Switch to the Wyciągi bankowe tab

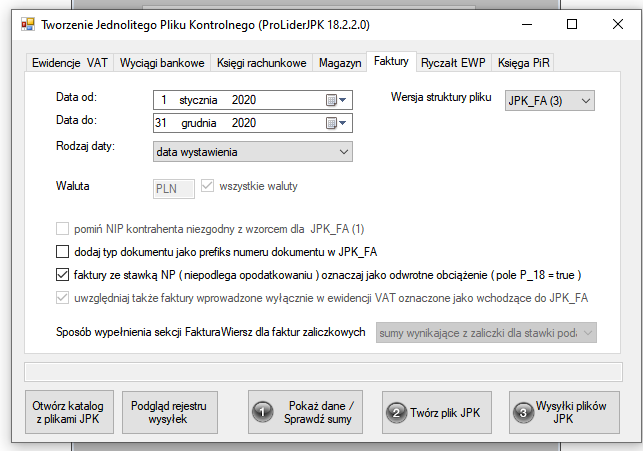[162, 63]
